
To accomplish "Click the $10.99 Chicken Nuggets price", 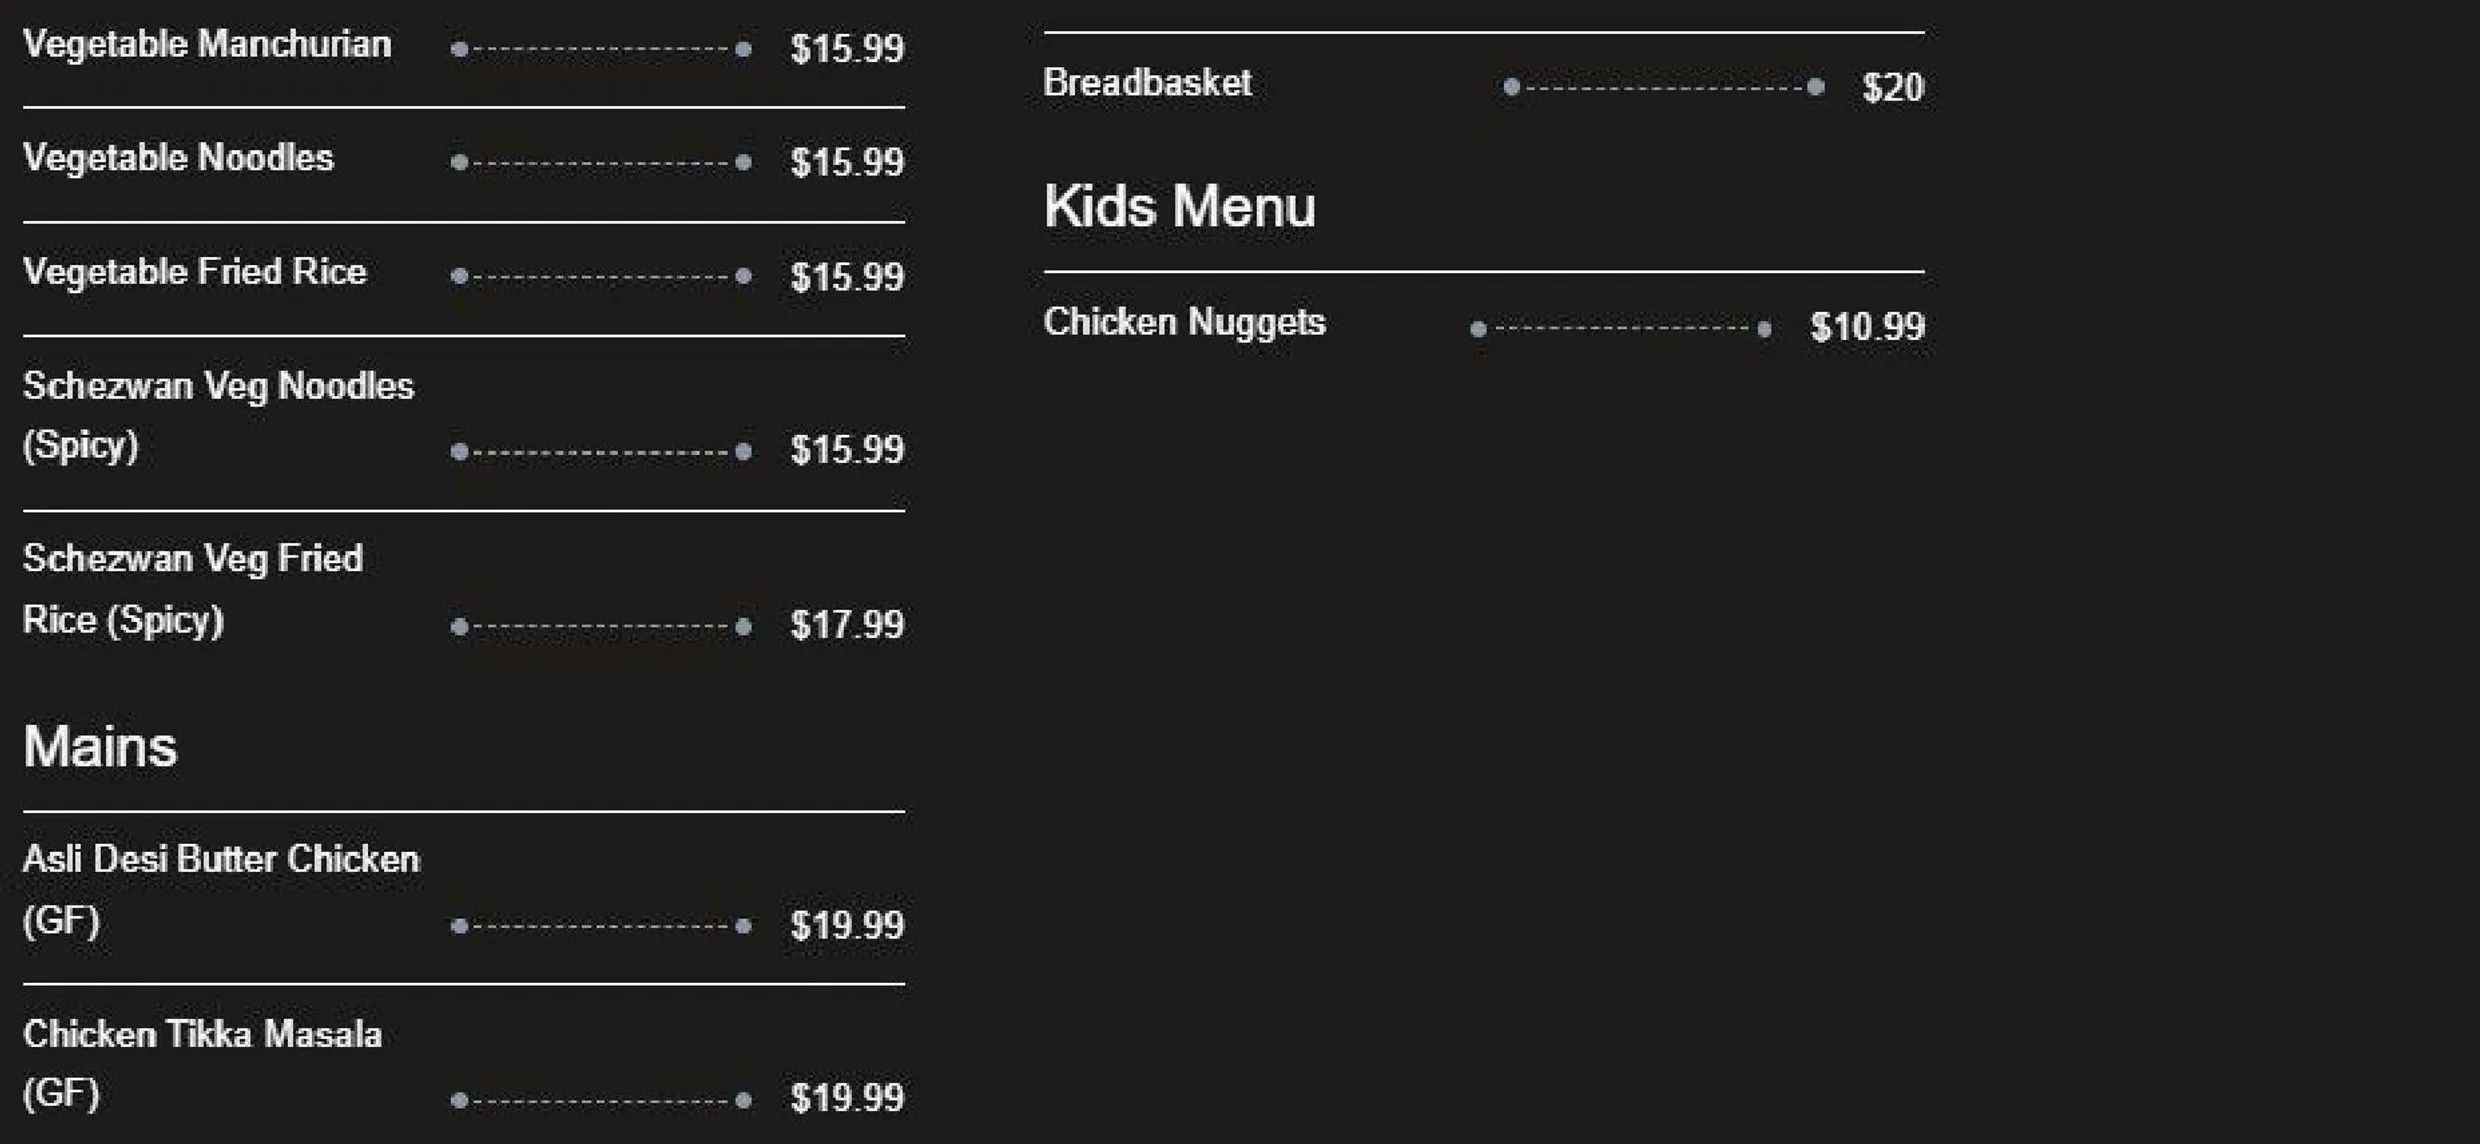I will coord(1867,327).
